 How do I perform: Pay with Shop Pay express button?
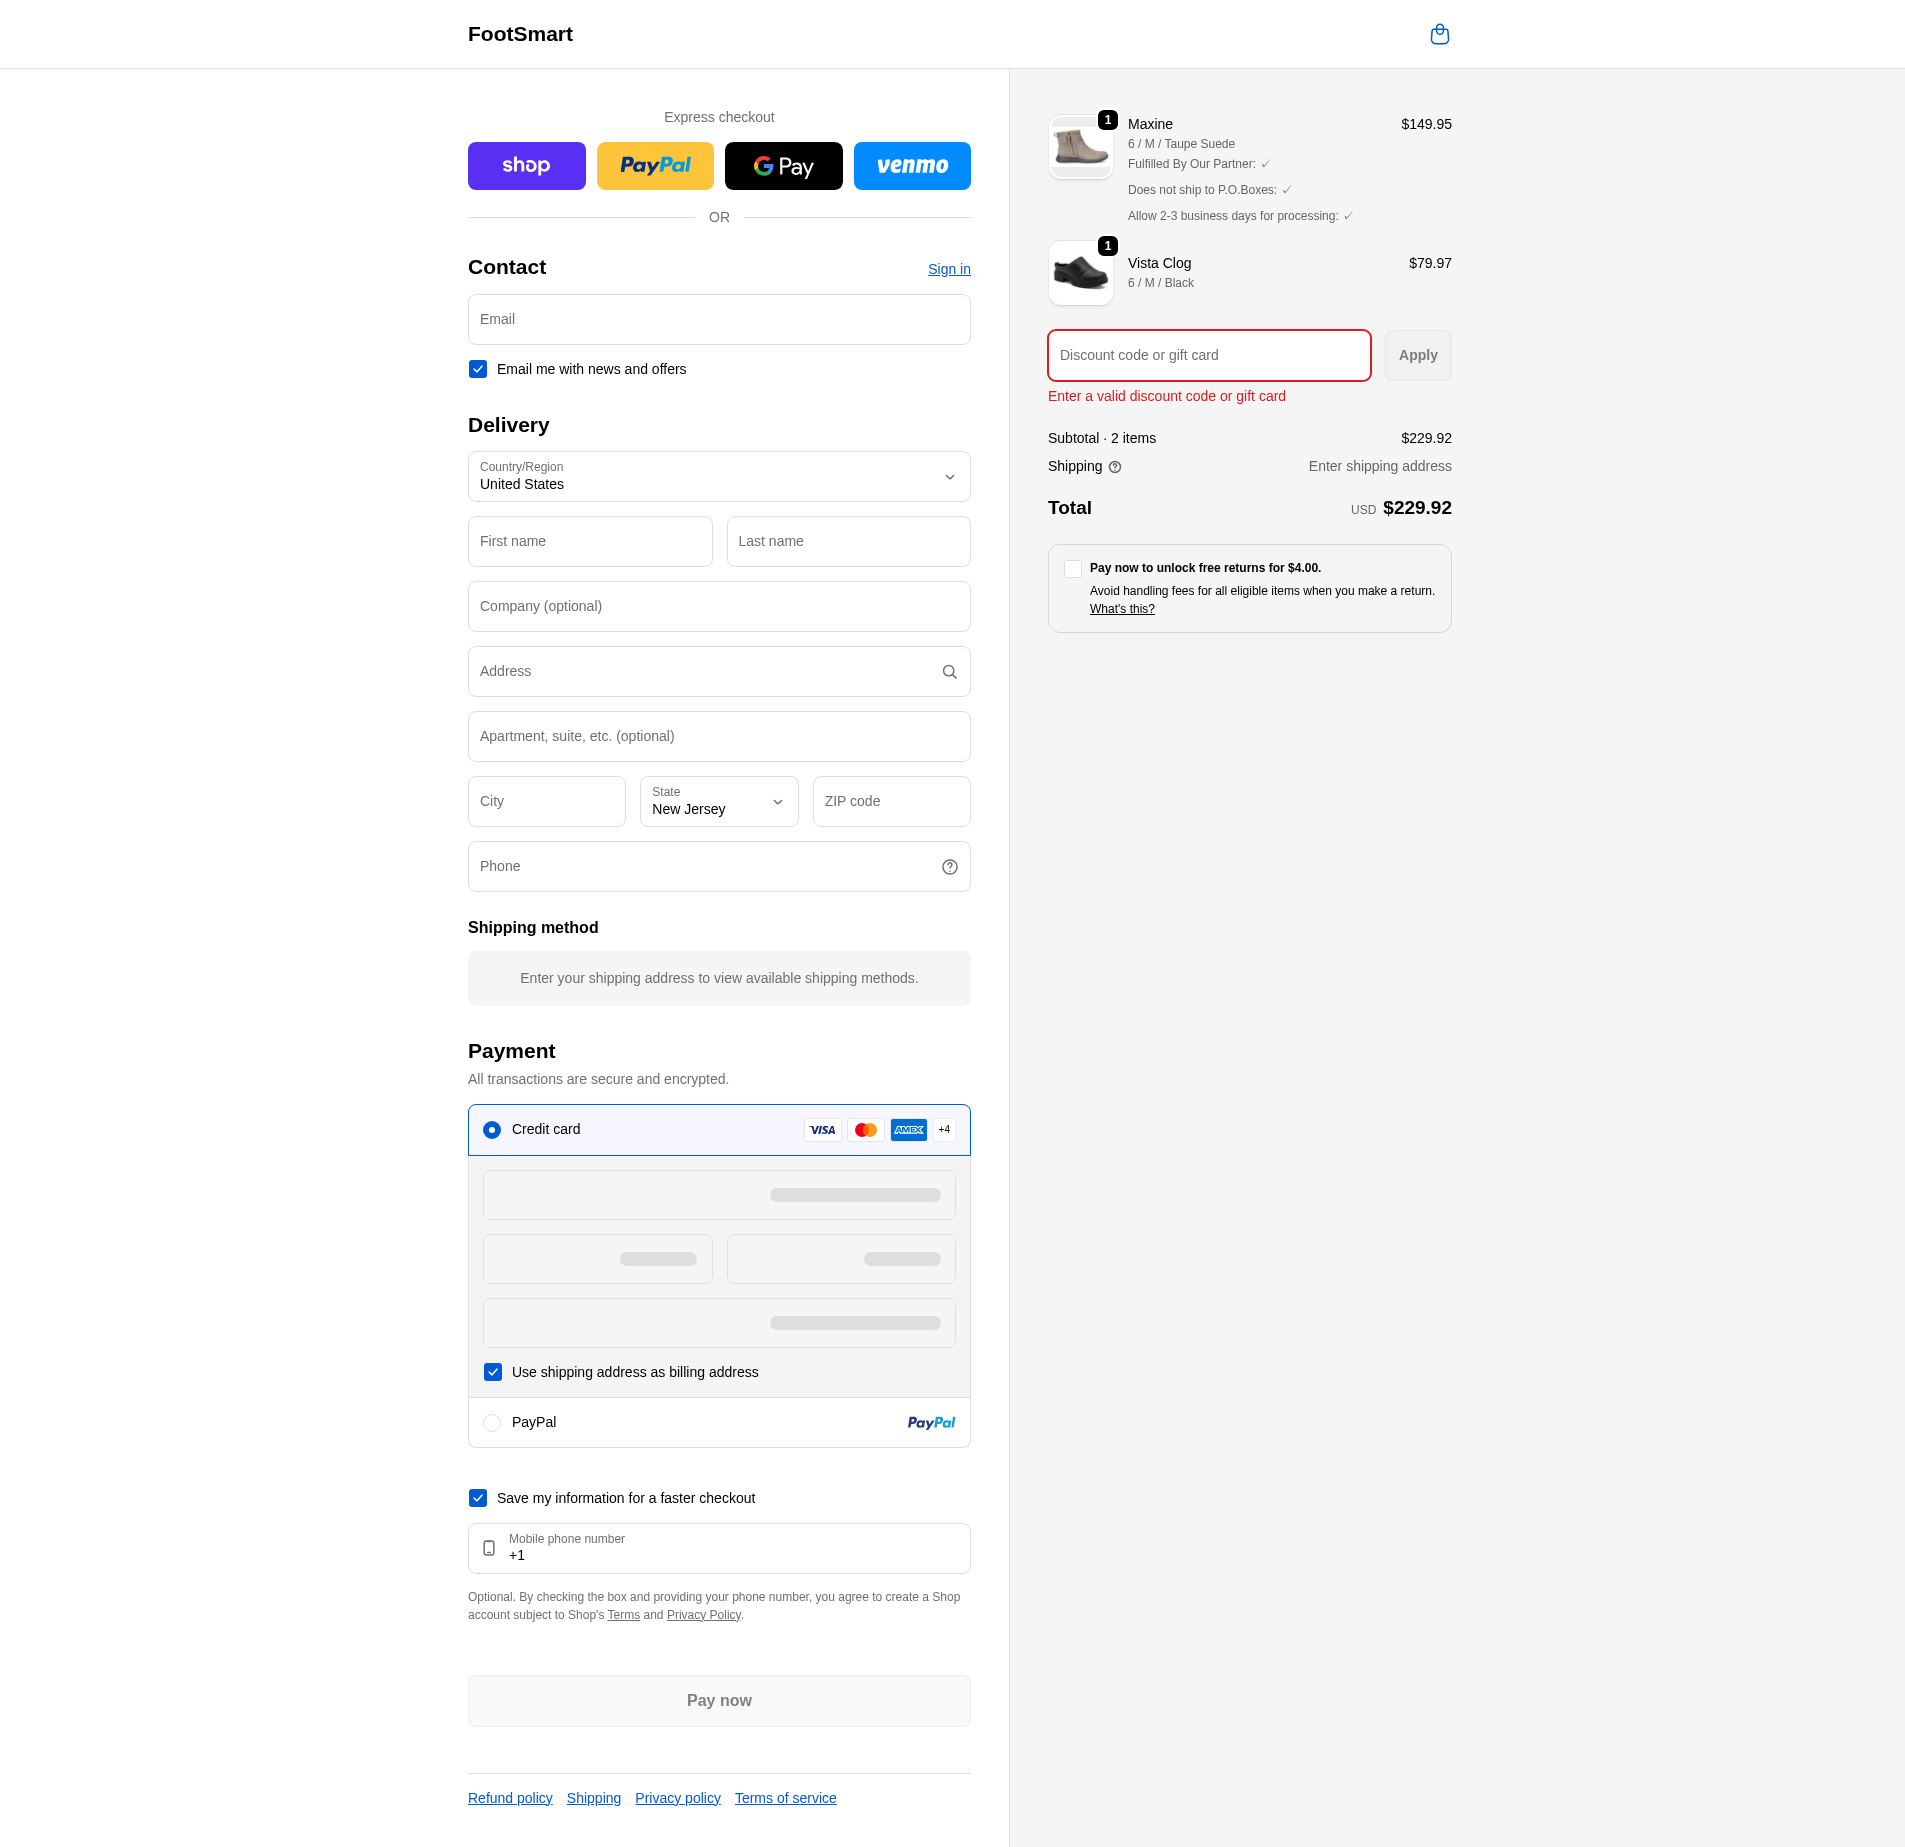click(x=526, y=166)
